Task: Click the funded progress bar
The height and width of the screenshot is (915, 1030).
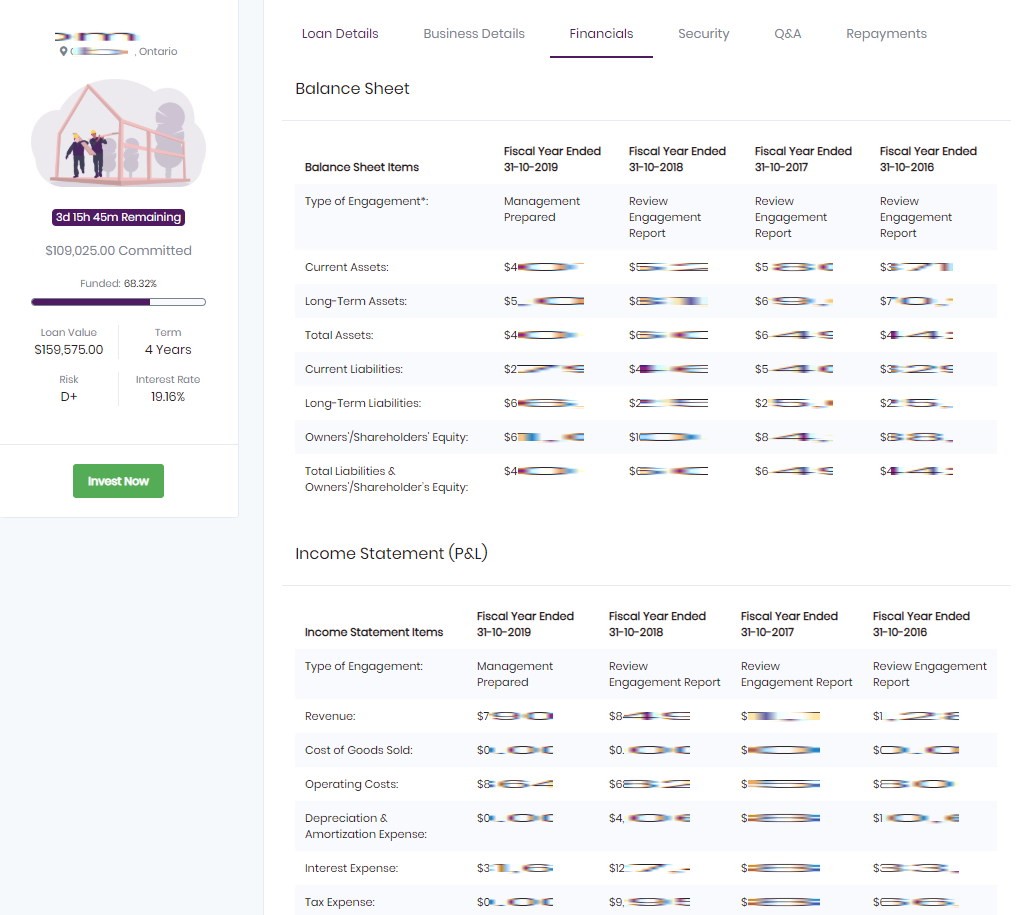Action: pyautogui.click(x=118, y=301)
